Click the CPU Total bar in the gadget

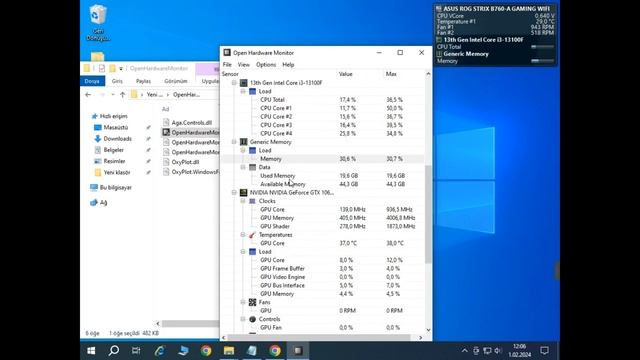(542, 47)
